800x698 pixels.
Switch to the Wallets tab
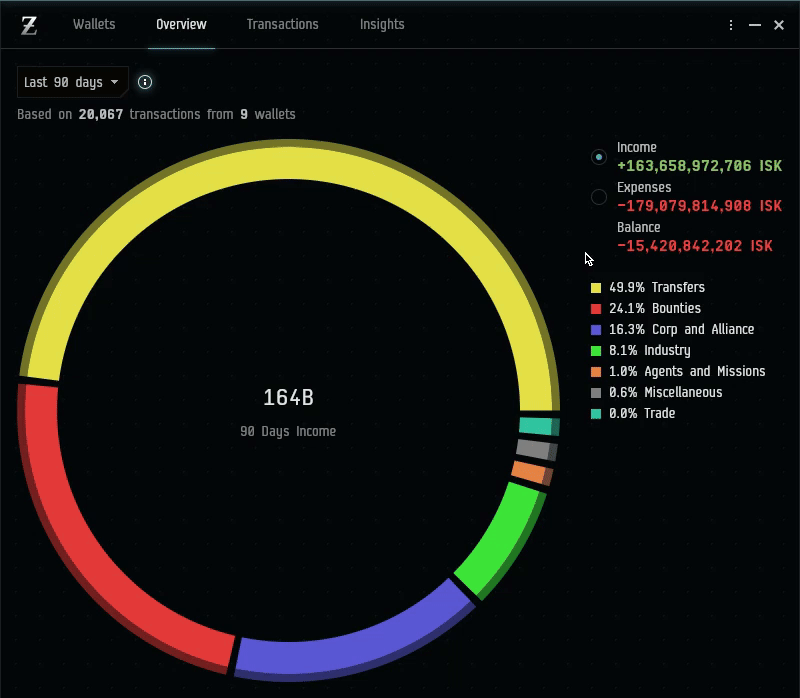(x=94, y=24)
